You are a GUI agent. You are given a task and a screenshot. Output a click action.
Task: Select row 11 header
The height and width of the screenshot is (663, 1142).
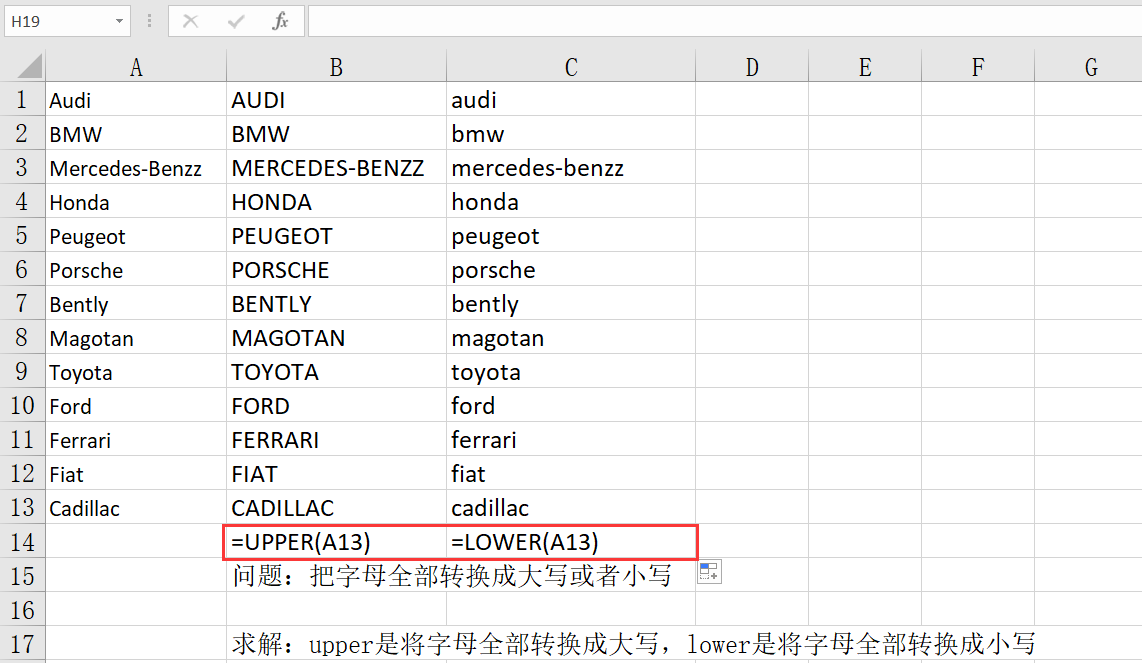[22, 439]
